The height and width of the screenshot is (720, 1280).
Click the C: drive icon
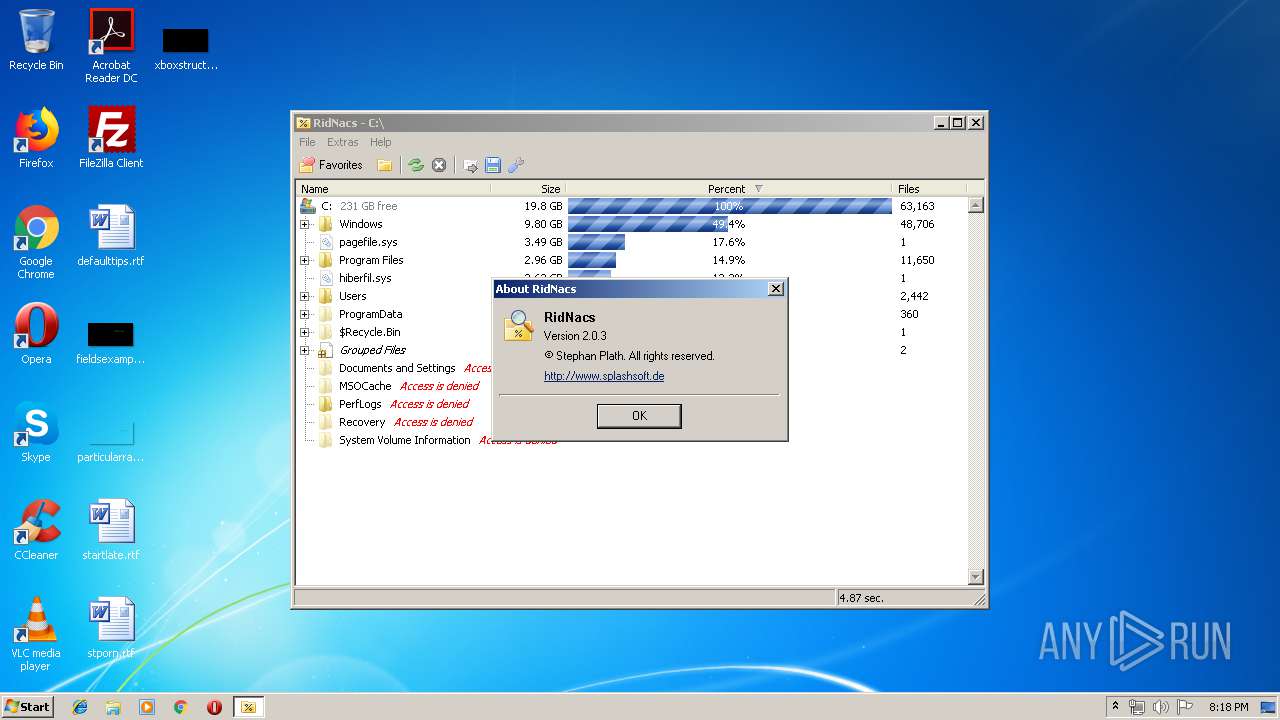(x=308, y=206)
